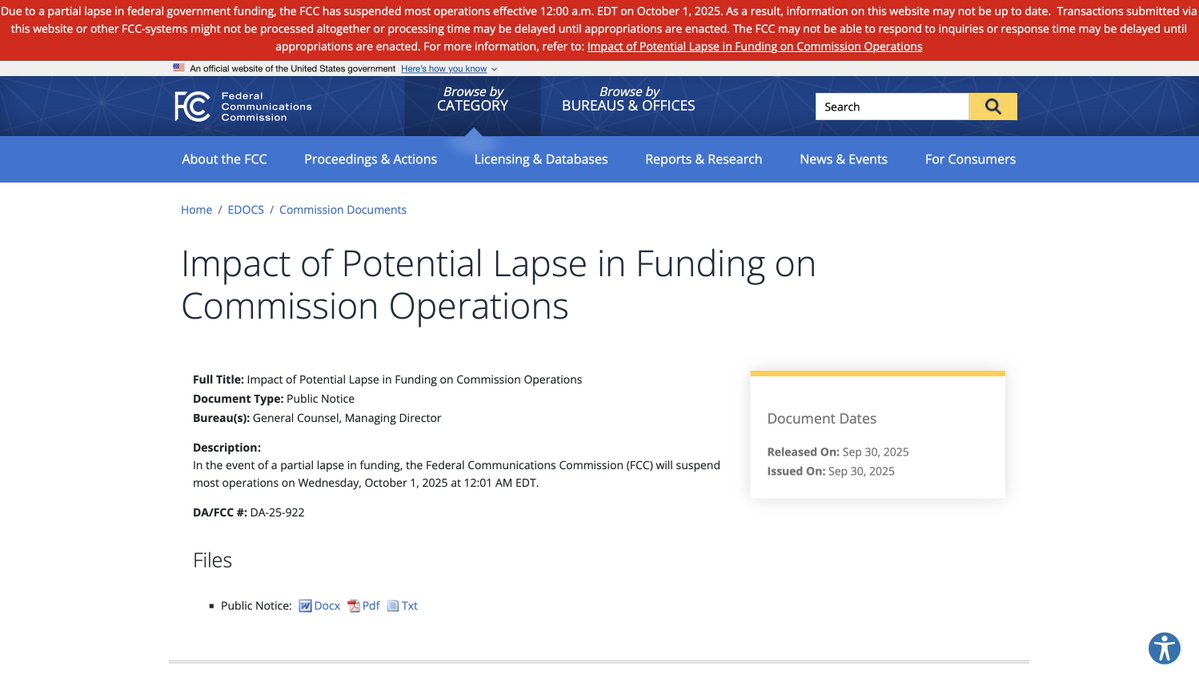This screenshot has height=679, width=1199.
Task: Click the US flag icon
Action: click(179, 68)
